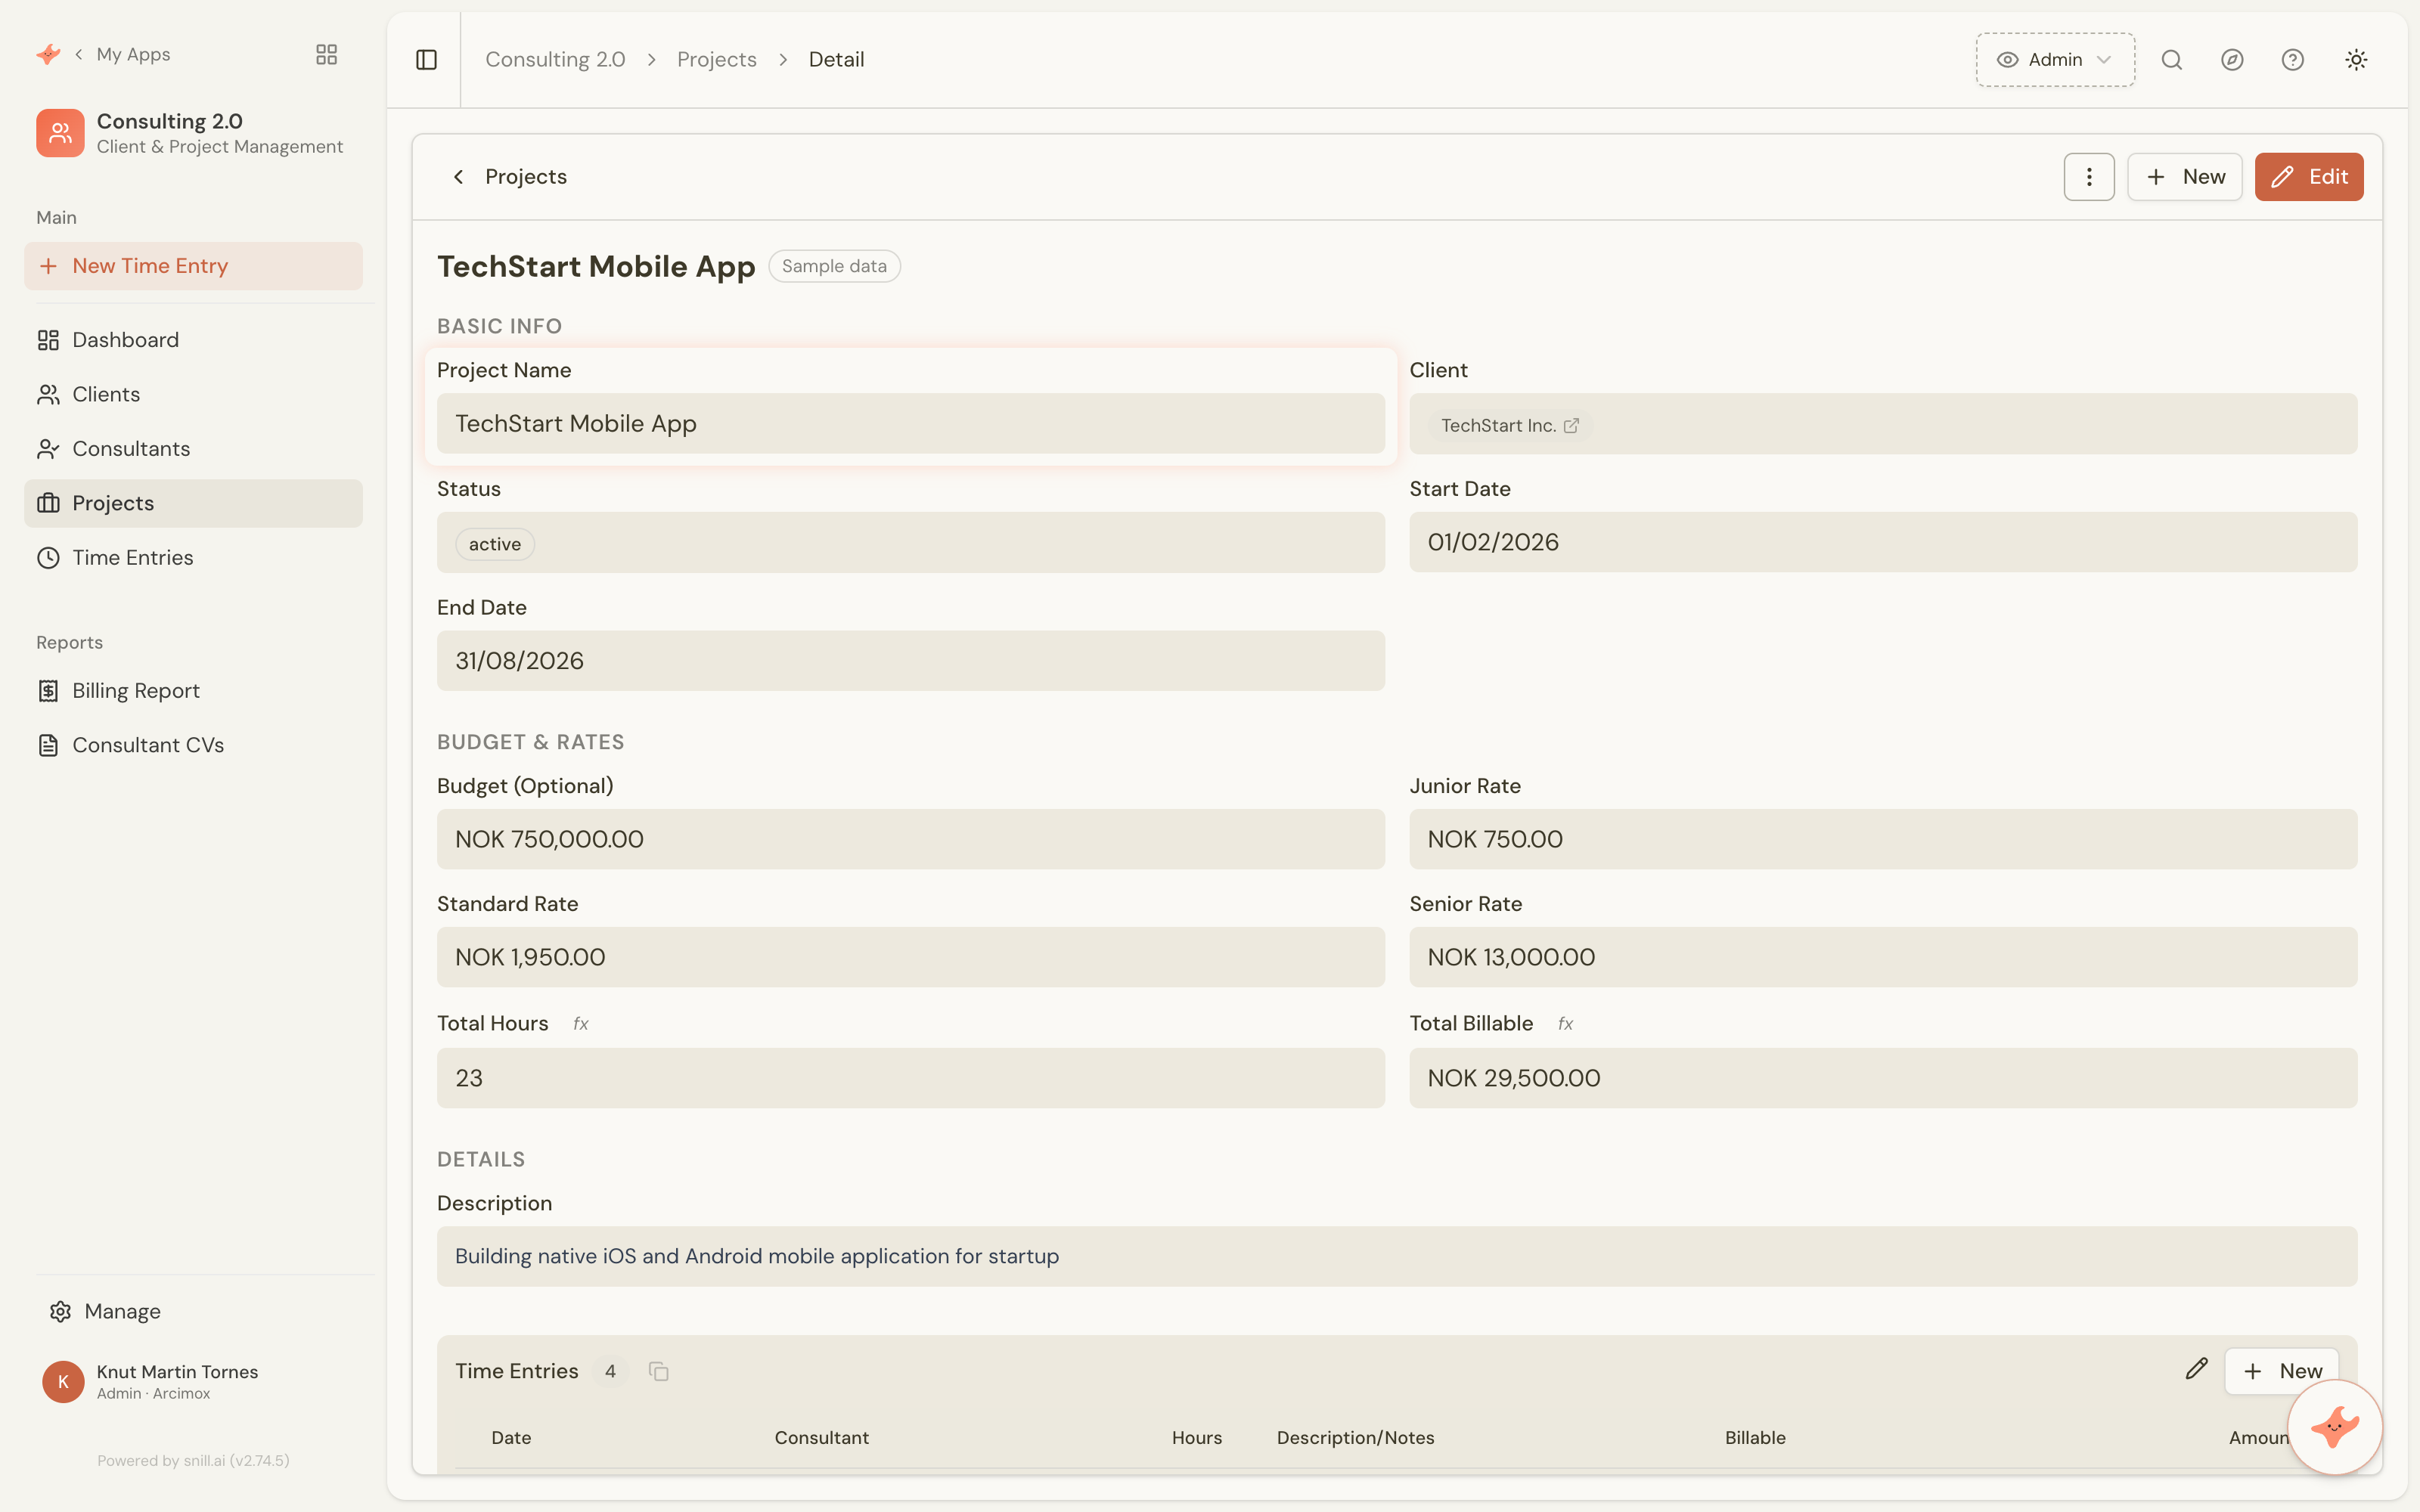Image resolution: width=2420 pixels, height=1512 pixels.
Task: Click the Budget field NOK 750,000.00
Action: 910,839
